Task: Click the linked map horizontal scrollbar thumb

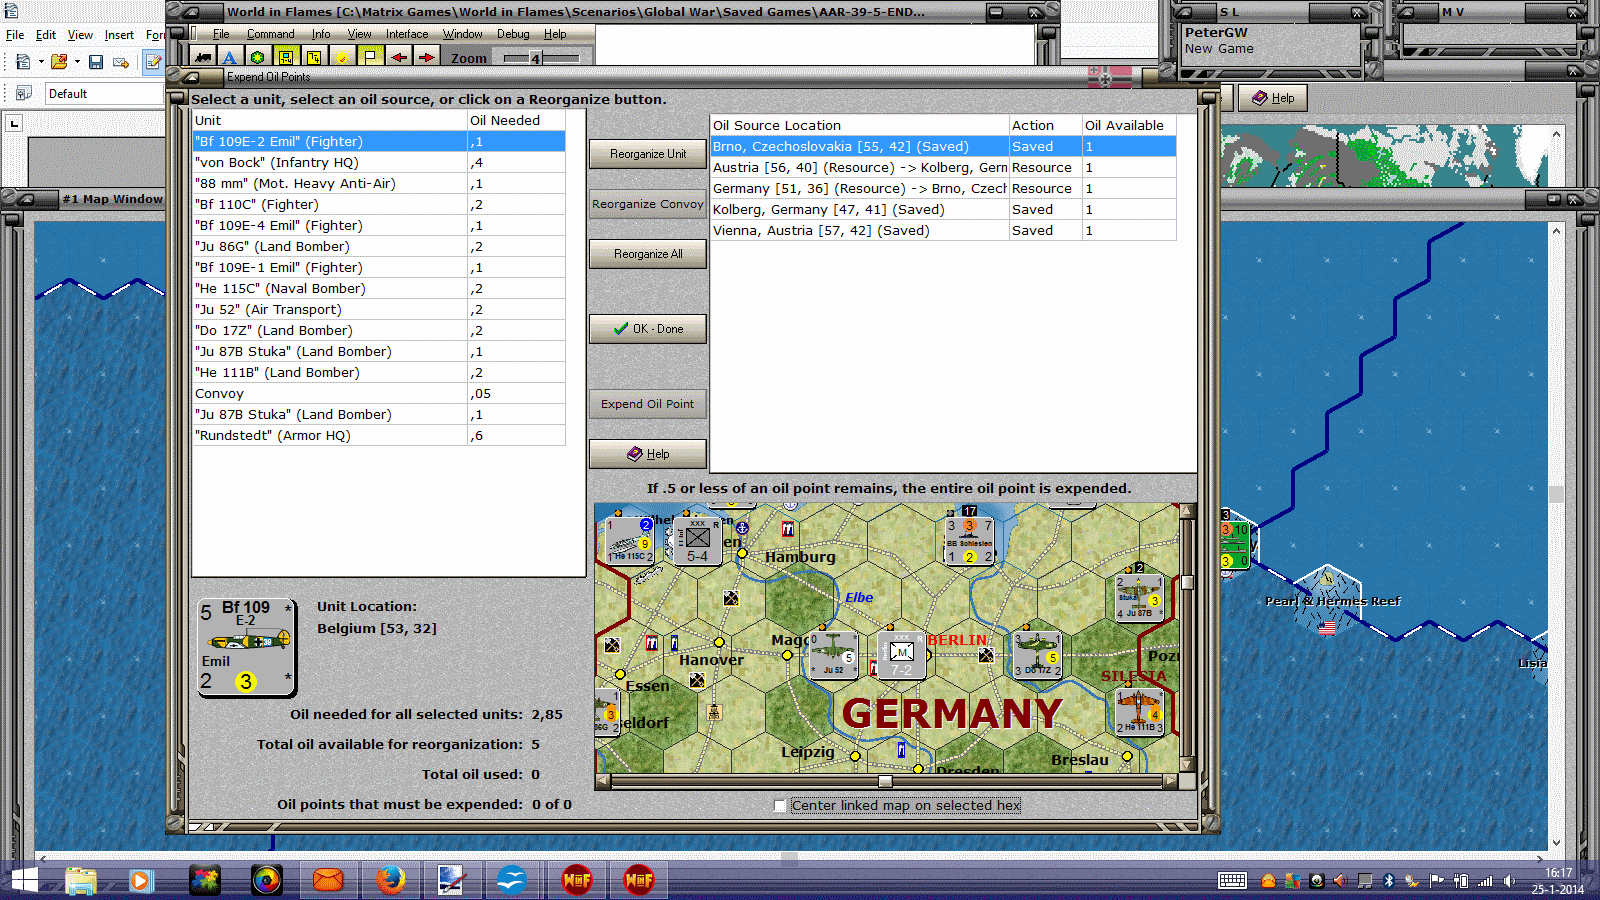Action: [x=885, y=782]
